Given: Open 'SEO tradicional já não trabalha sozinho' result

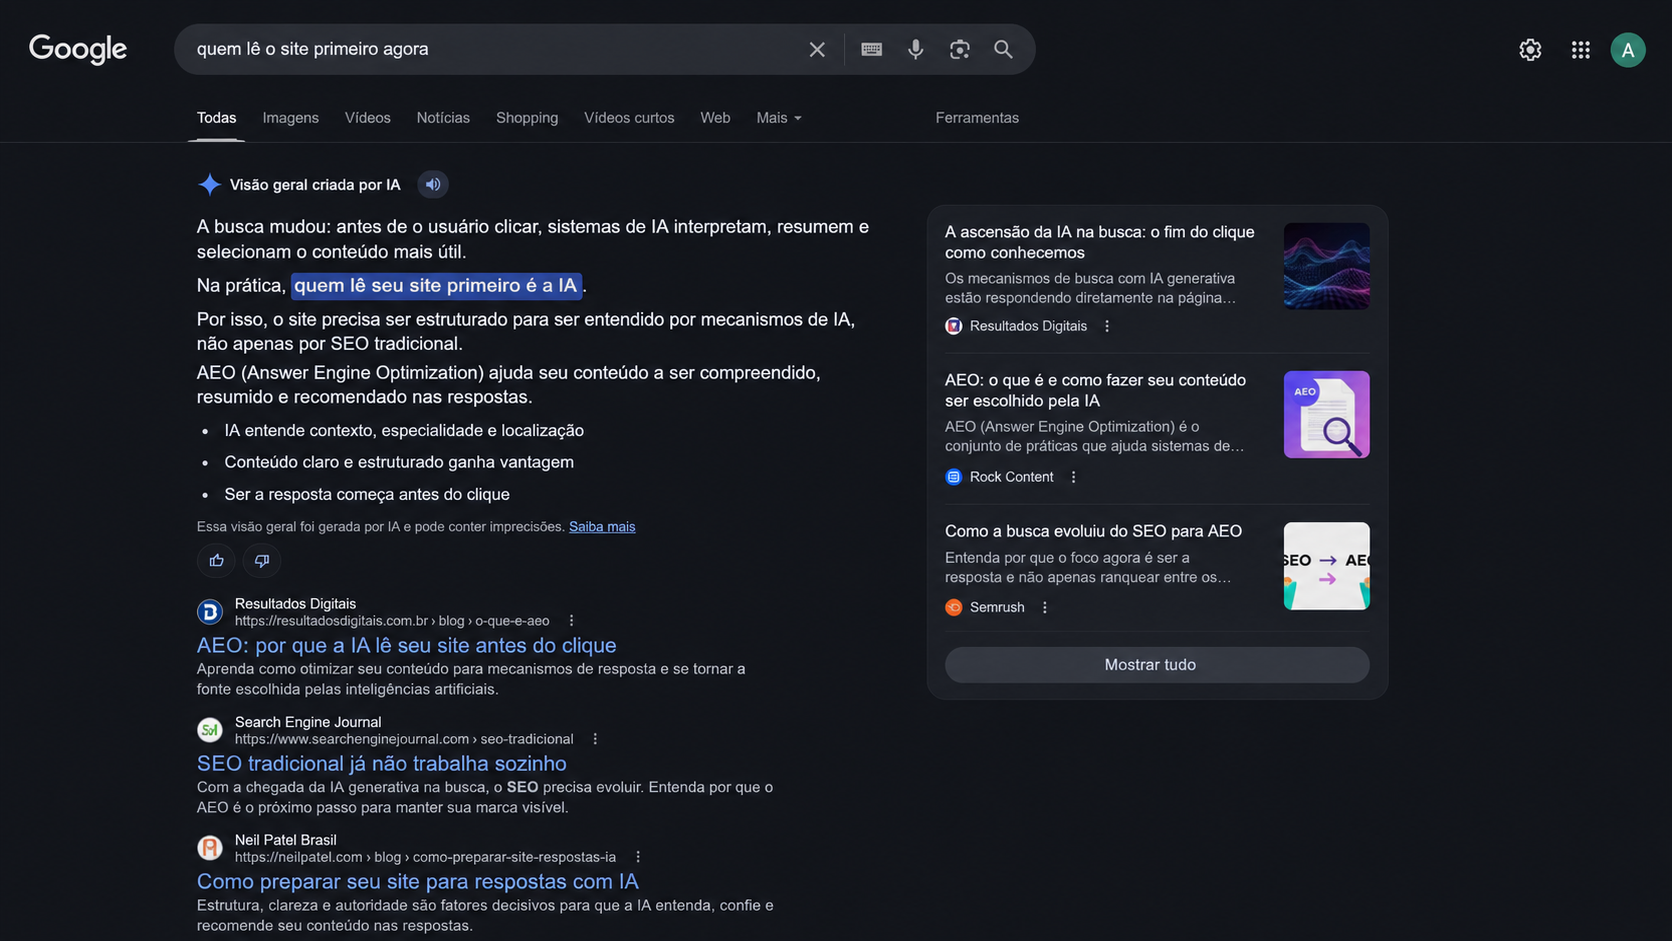Looking at the screenshot, I should click(381, 763).
